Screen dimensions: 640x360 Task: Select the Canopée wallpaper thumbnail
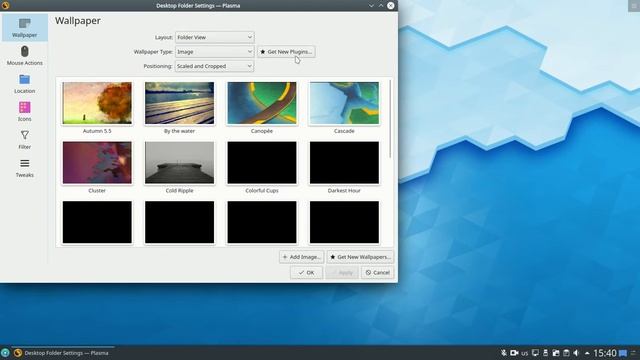tap(262, 103)
